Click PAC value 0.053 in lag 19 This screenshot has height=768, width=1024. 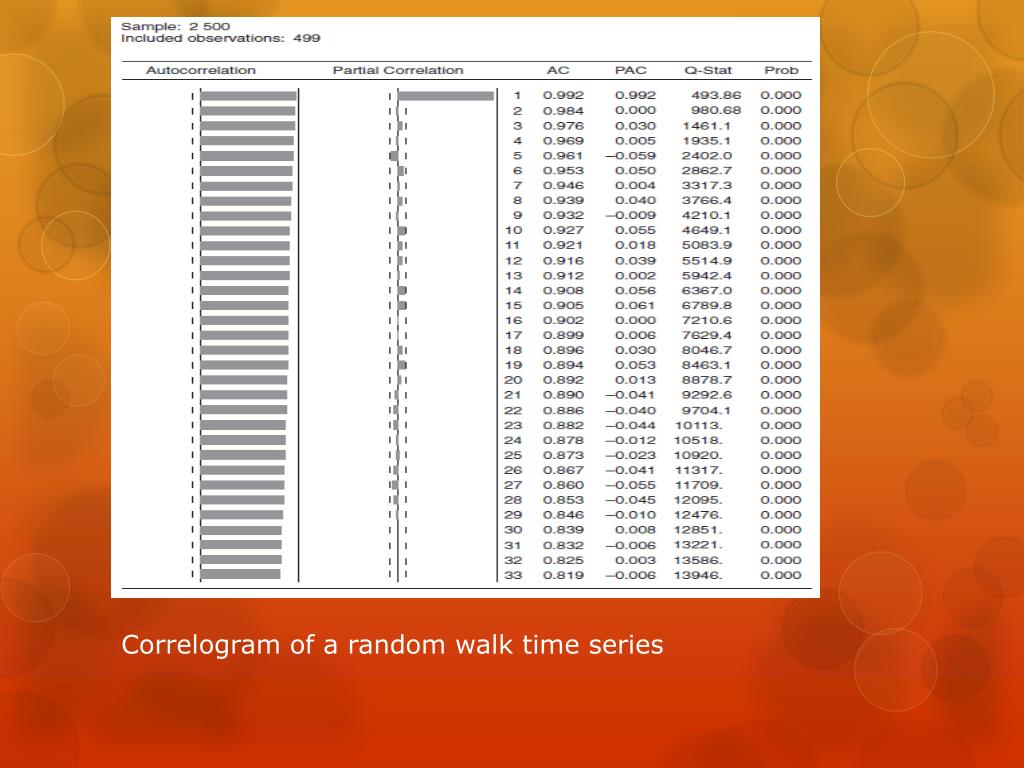(635, 366)
